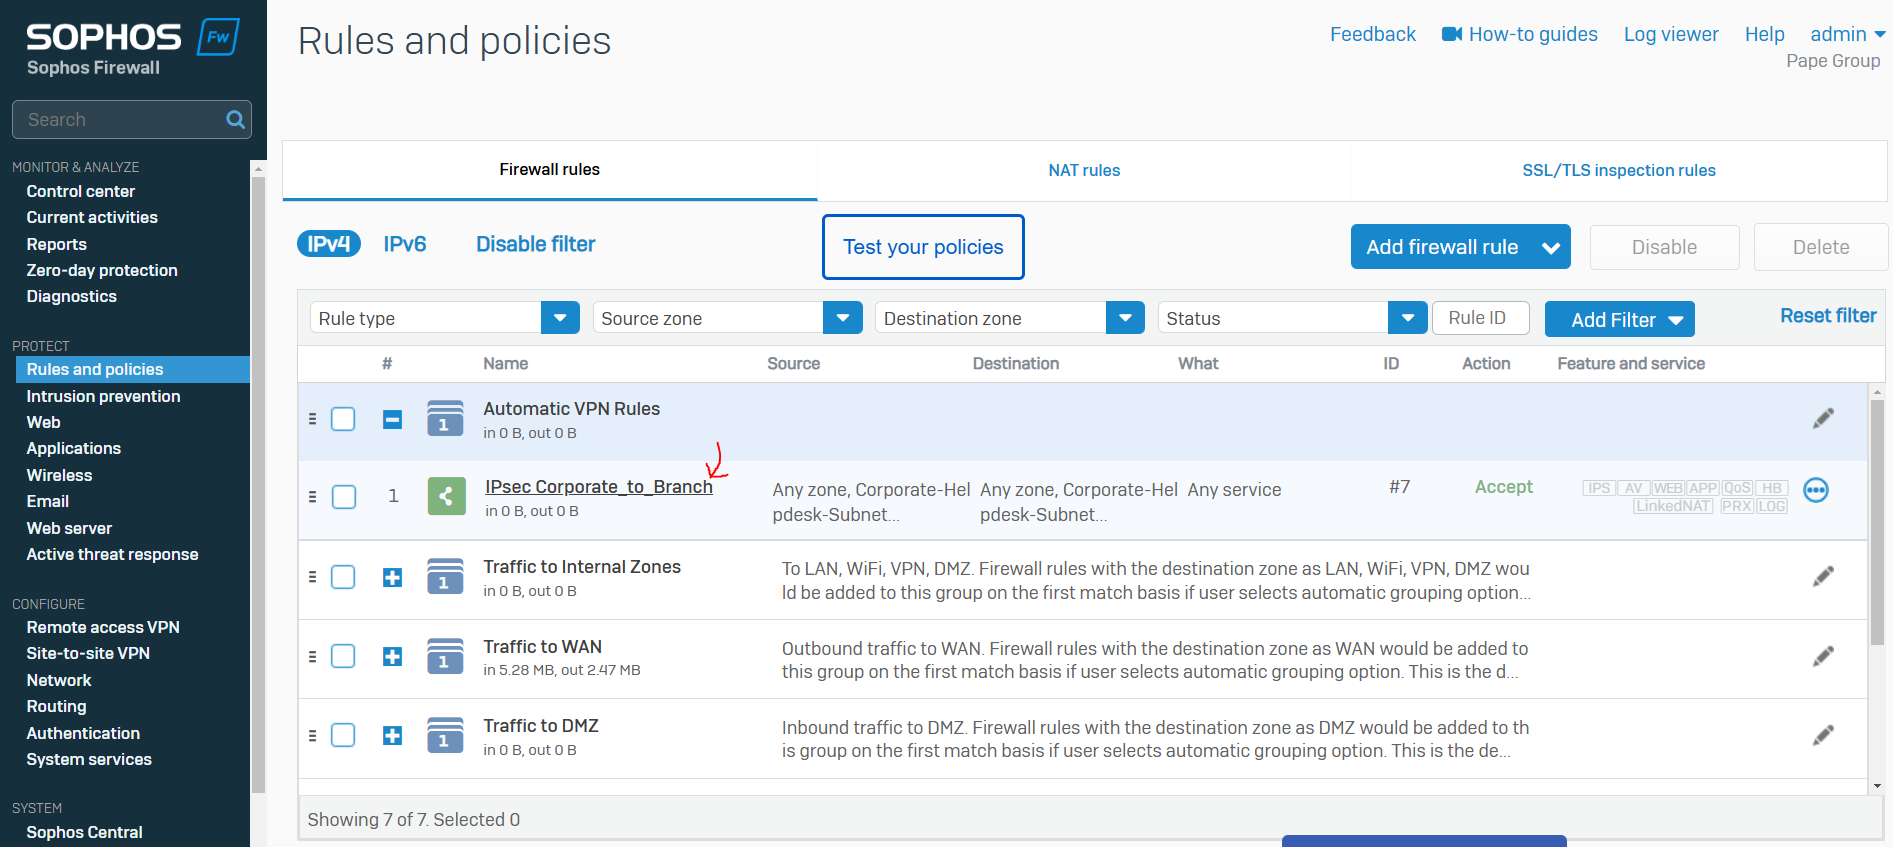1893x847 pixels.
Task: Click the LinkedNAT feature badge
Action: tap(1673, 506)
